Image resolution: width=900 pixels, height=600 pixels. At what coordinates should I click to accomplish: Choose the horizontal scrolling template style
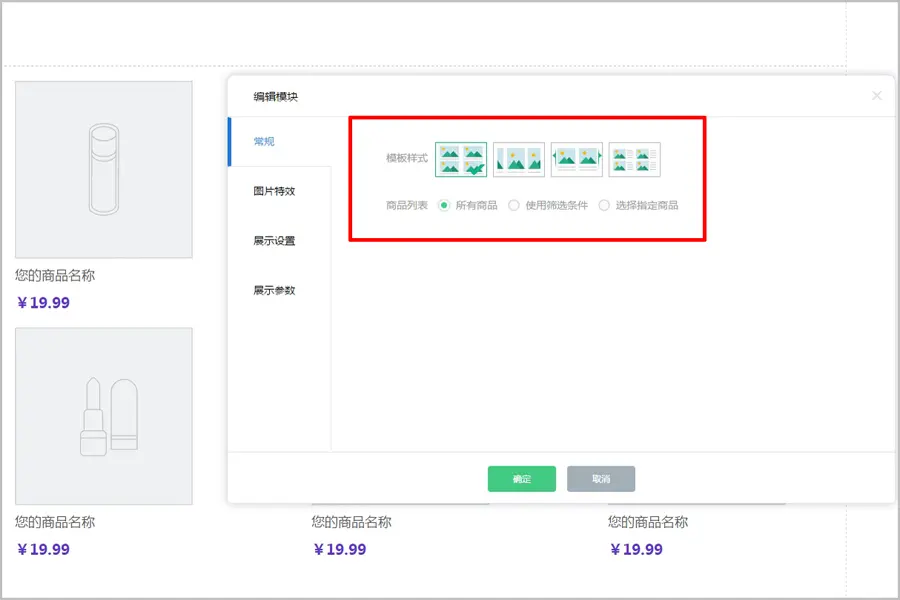tap(519, 160)
